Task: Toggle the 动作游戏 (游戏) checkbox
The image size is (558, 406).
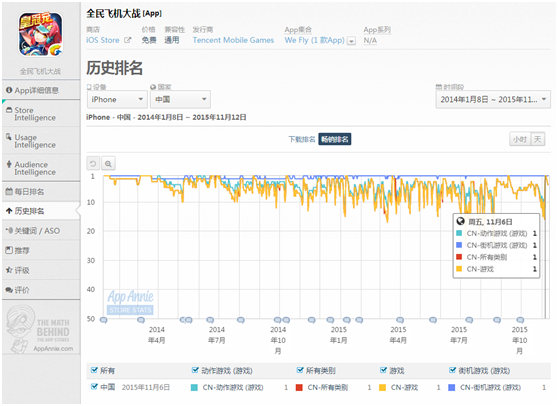Action: click(x=195, y=370)
